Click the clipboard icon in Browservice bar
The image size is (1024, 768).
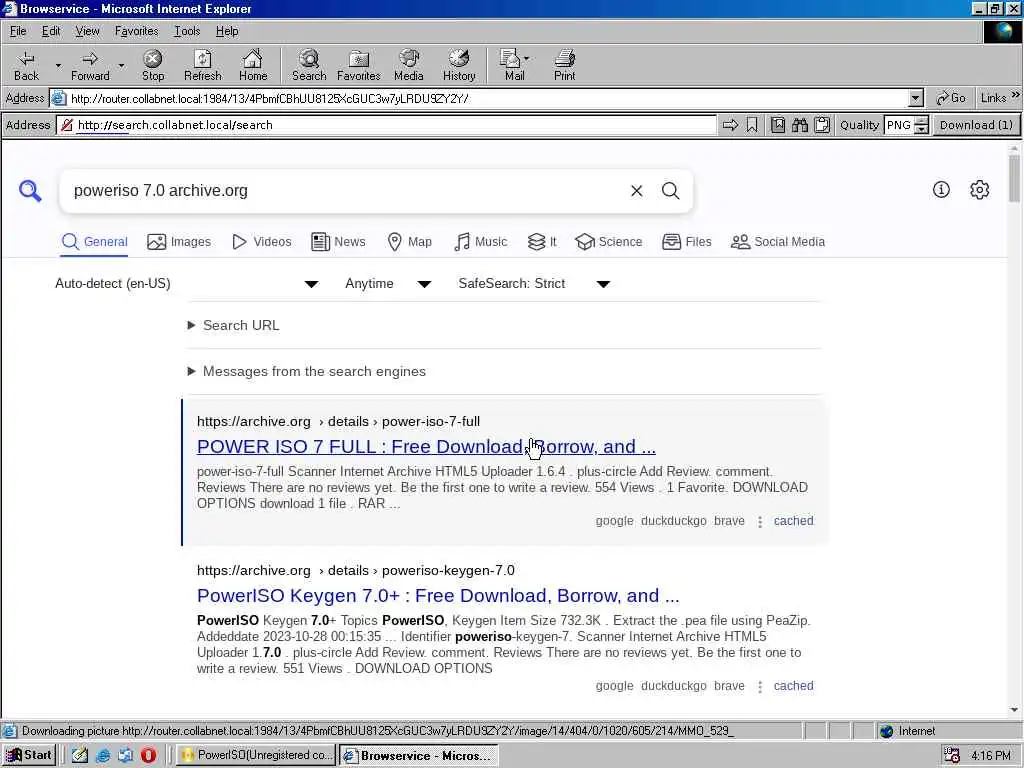[822, 125]
